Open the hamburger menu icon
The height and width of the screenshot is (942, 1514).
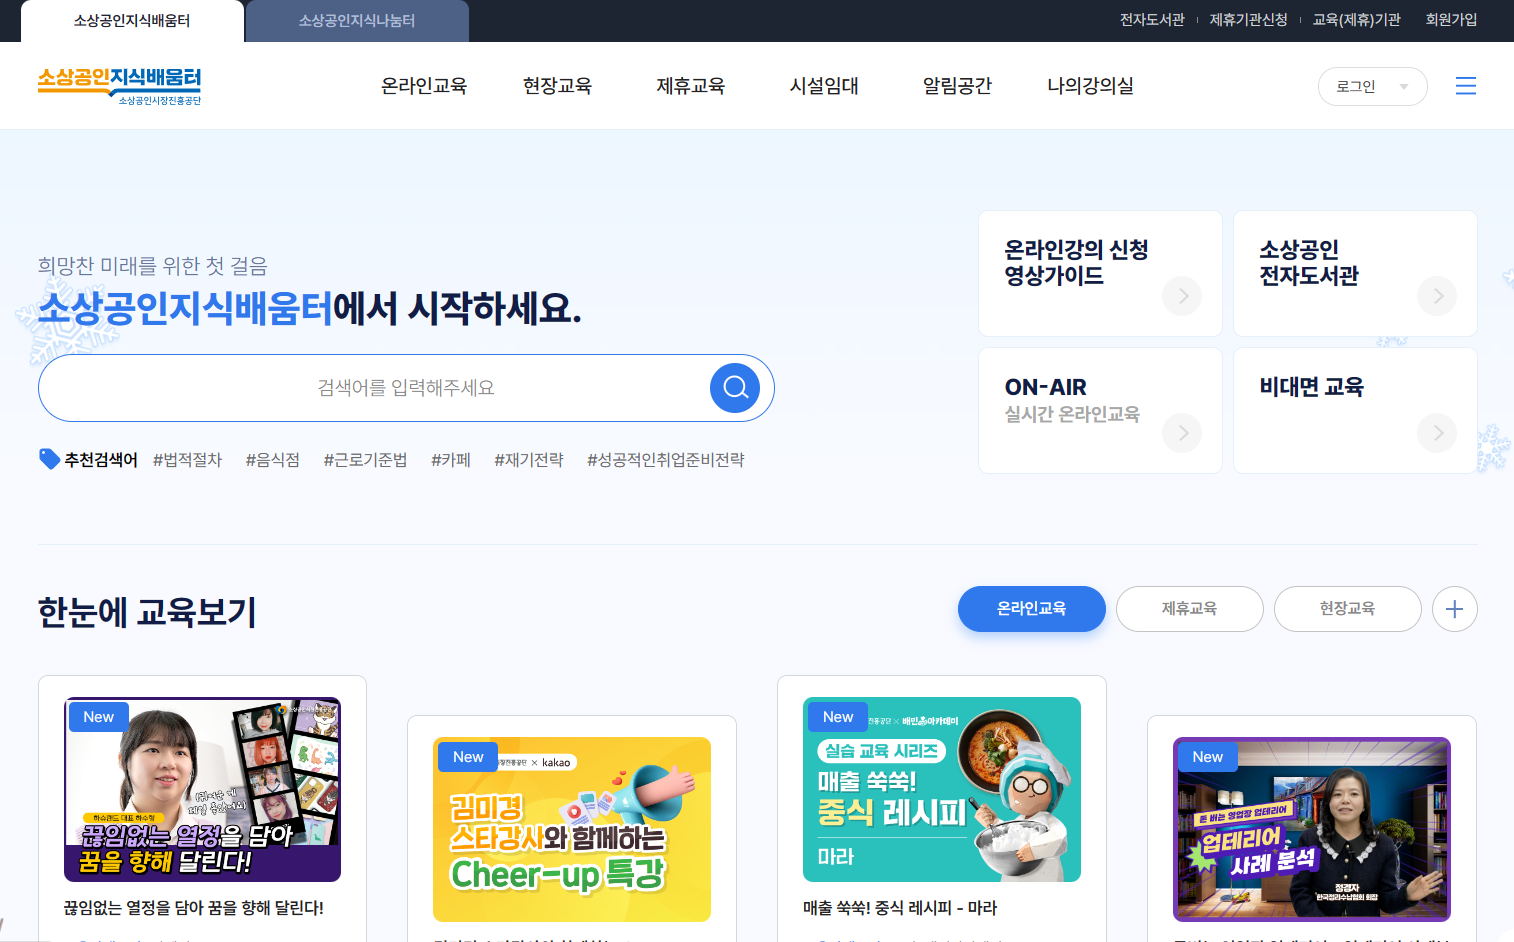click(1466, 86)
